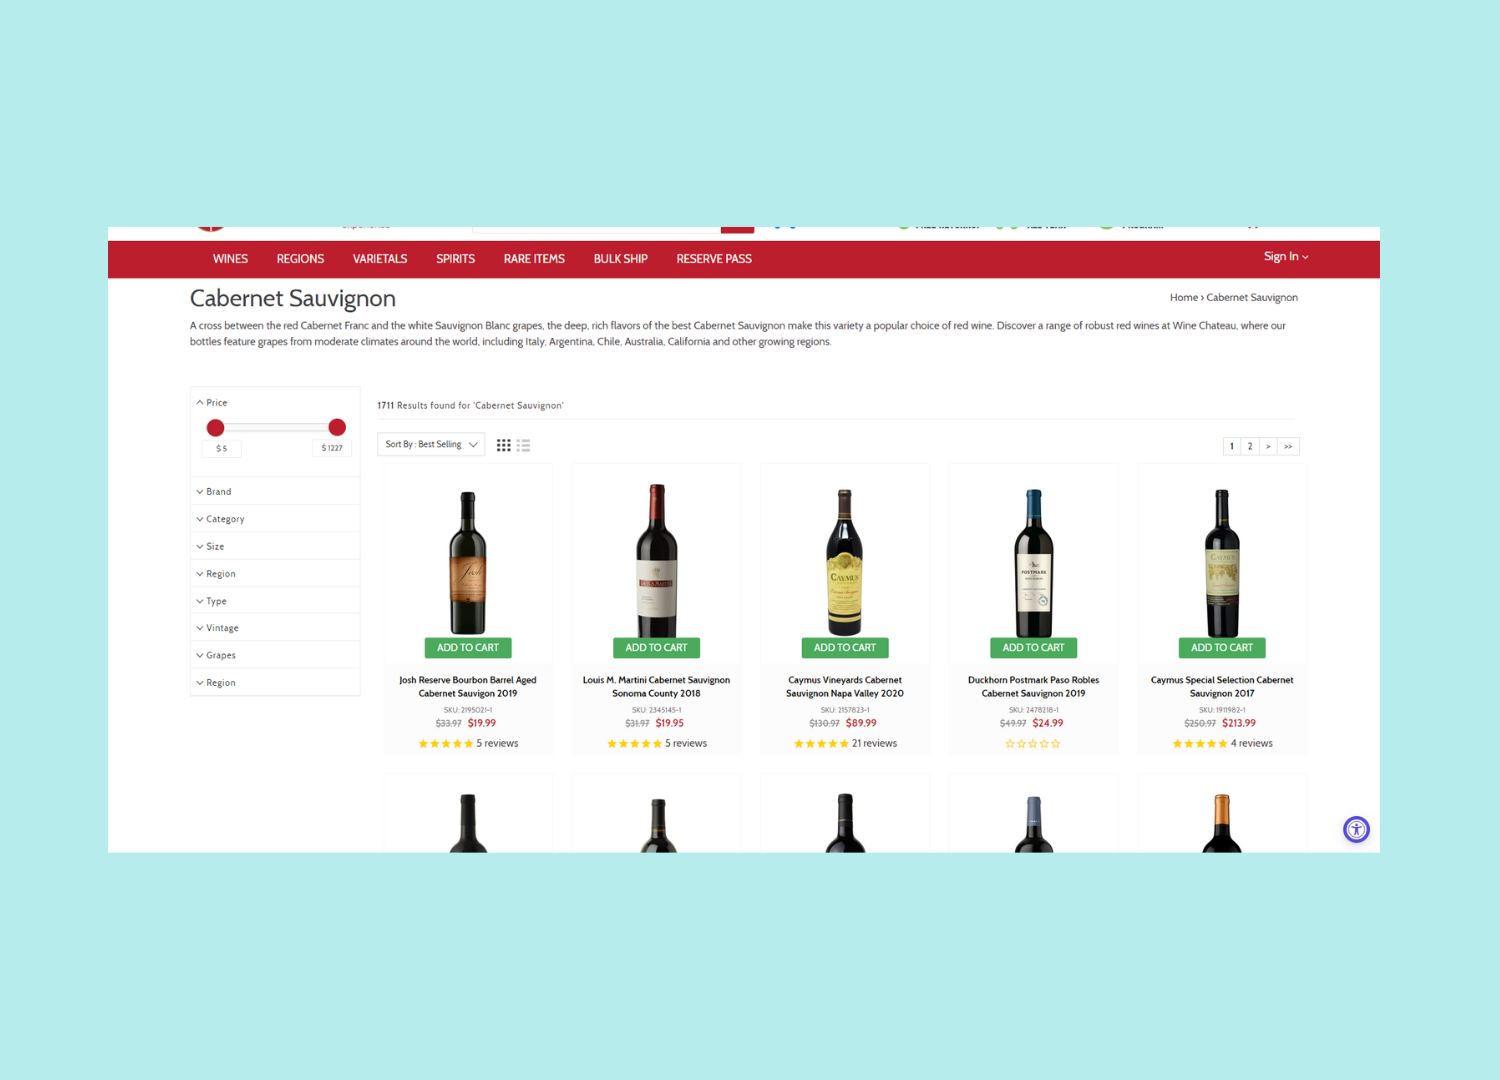Click the maximum price slider handle
Screen dimensions: 1500x1080
click(x=337, y=427)
